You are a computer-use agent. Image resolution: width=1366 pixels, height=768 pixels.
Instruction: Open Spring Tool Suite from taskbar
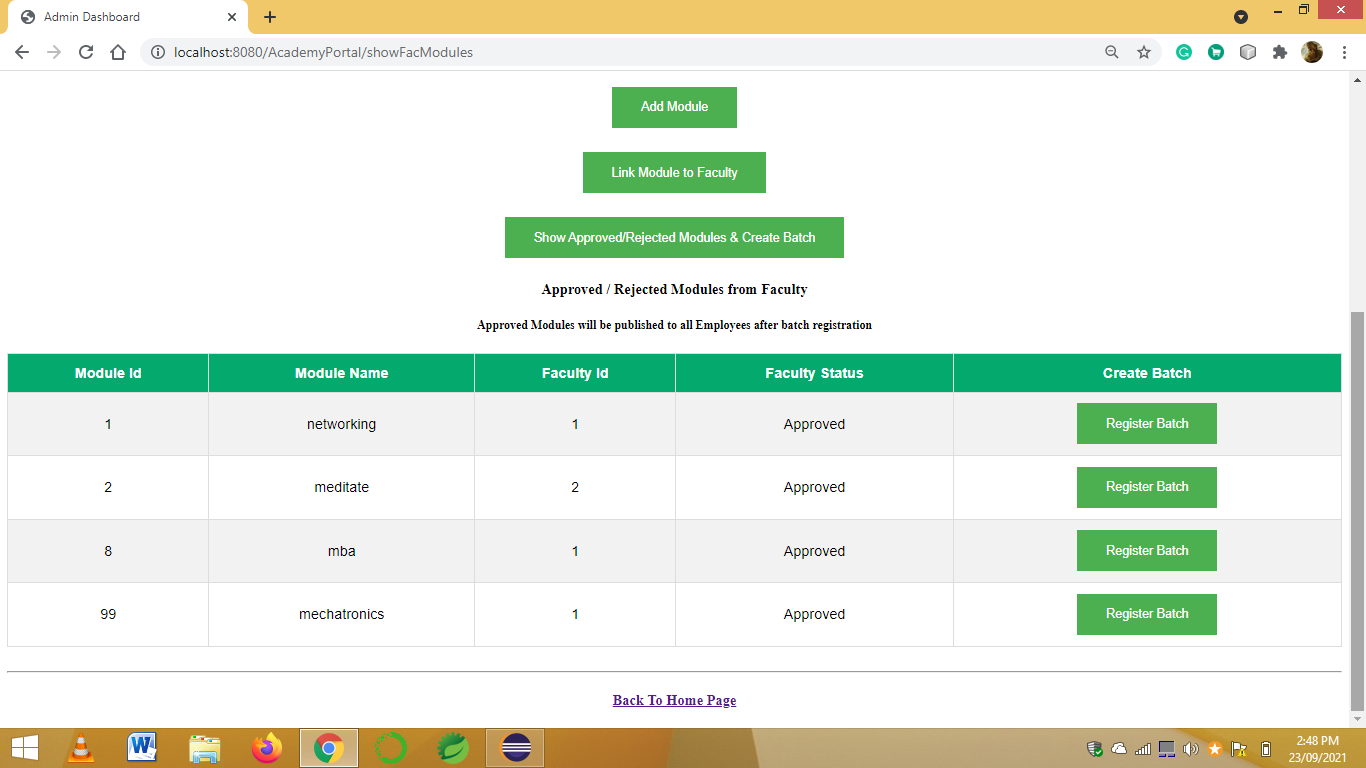point(453,748)
